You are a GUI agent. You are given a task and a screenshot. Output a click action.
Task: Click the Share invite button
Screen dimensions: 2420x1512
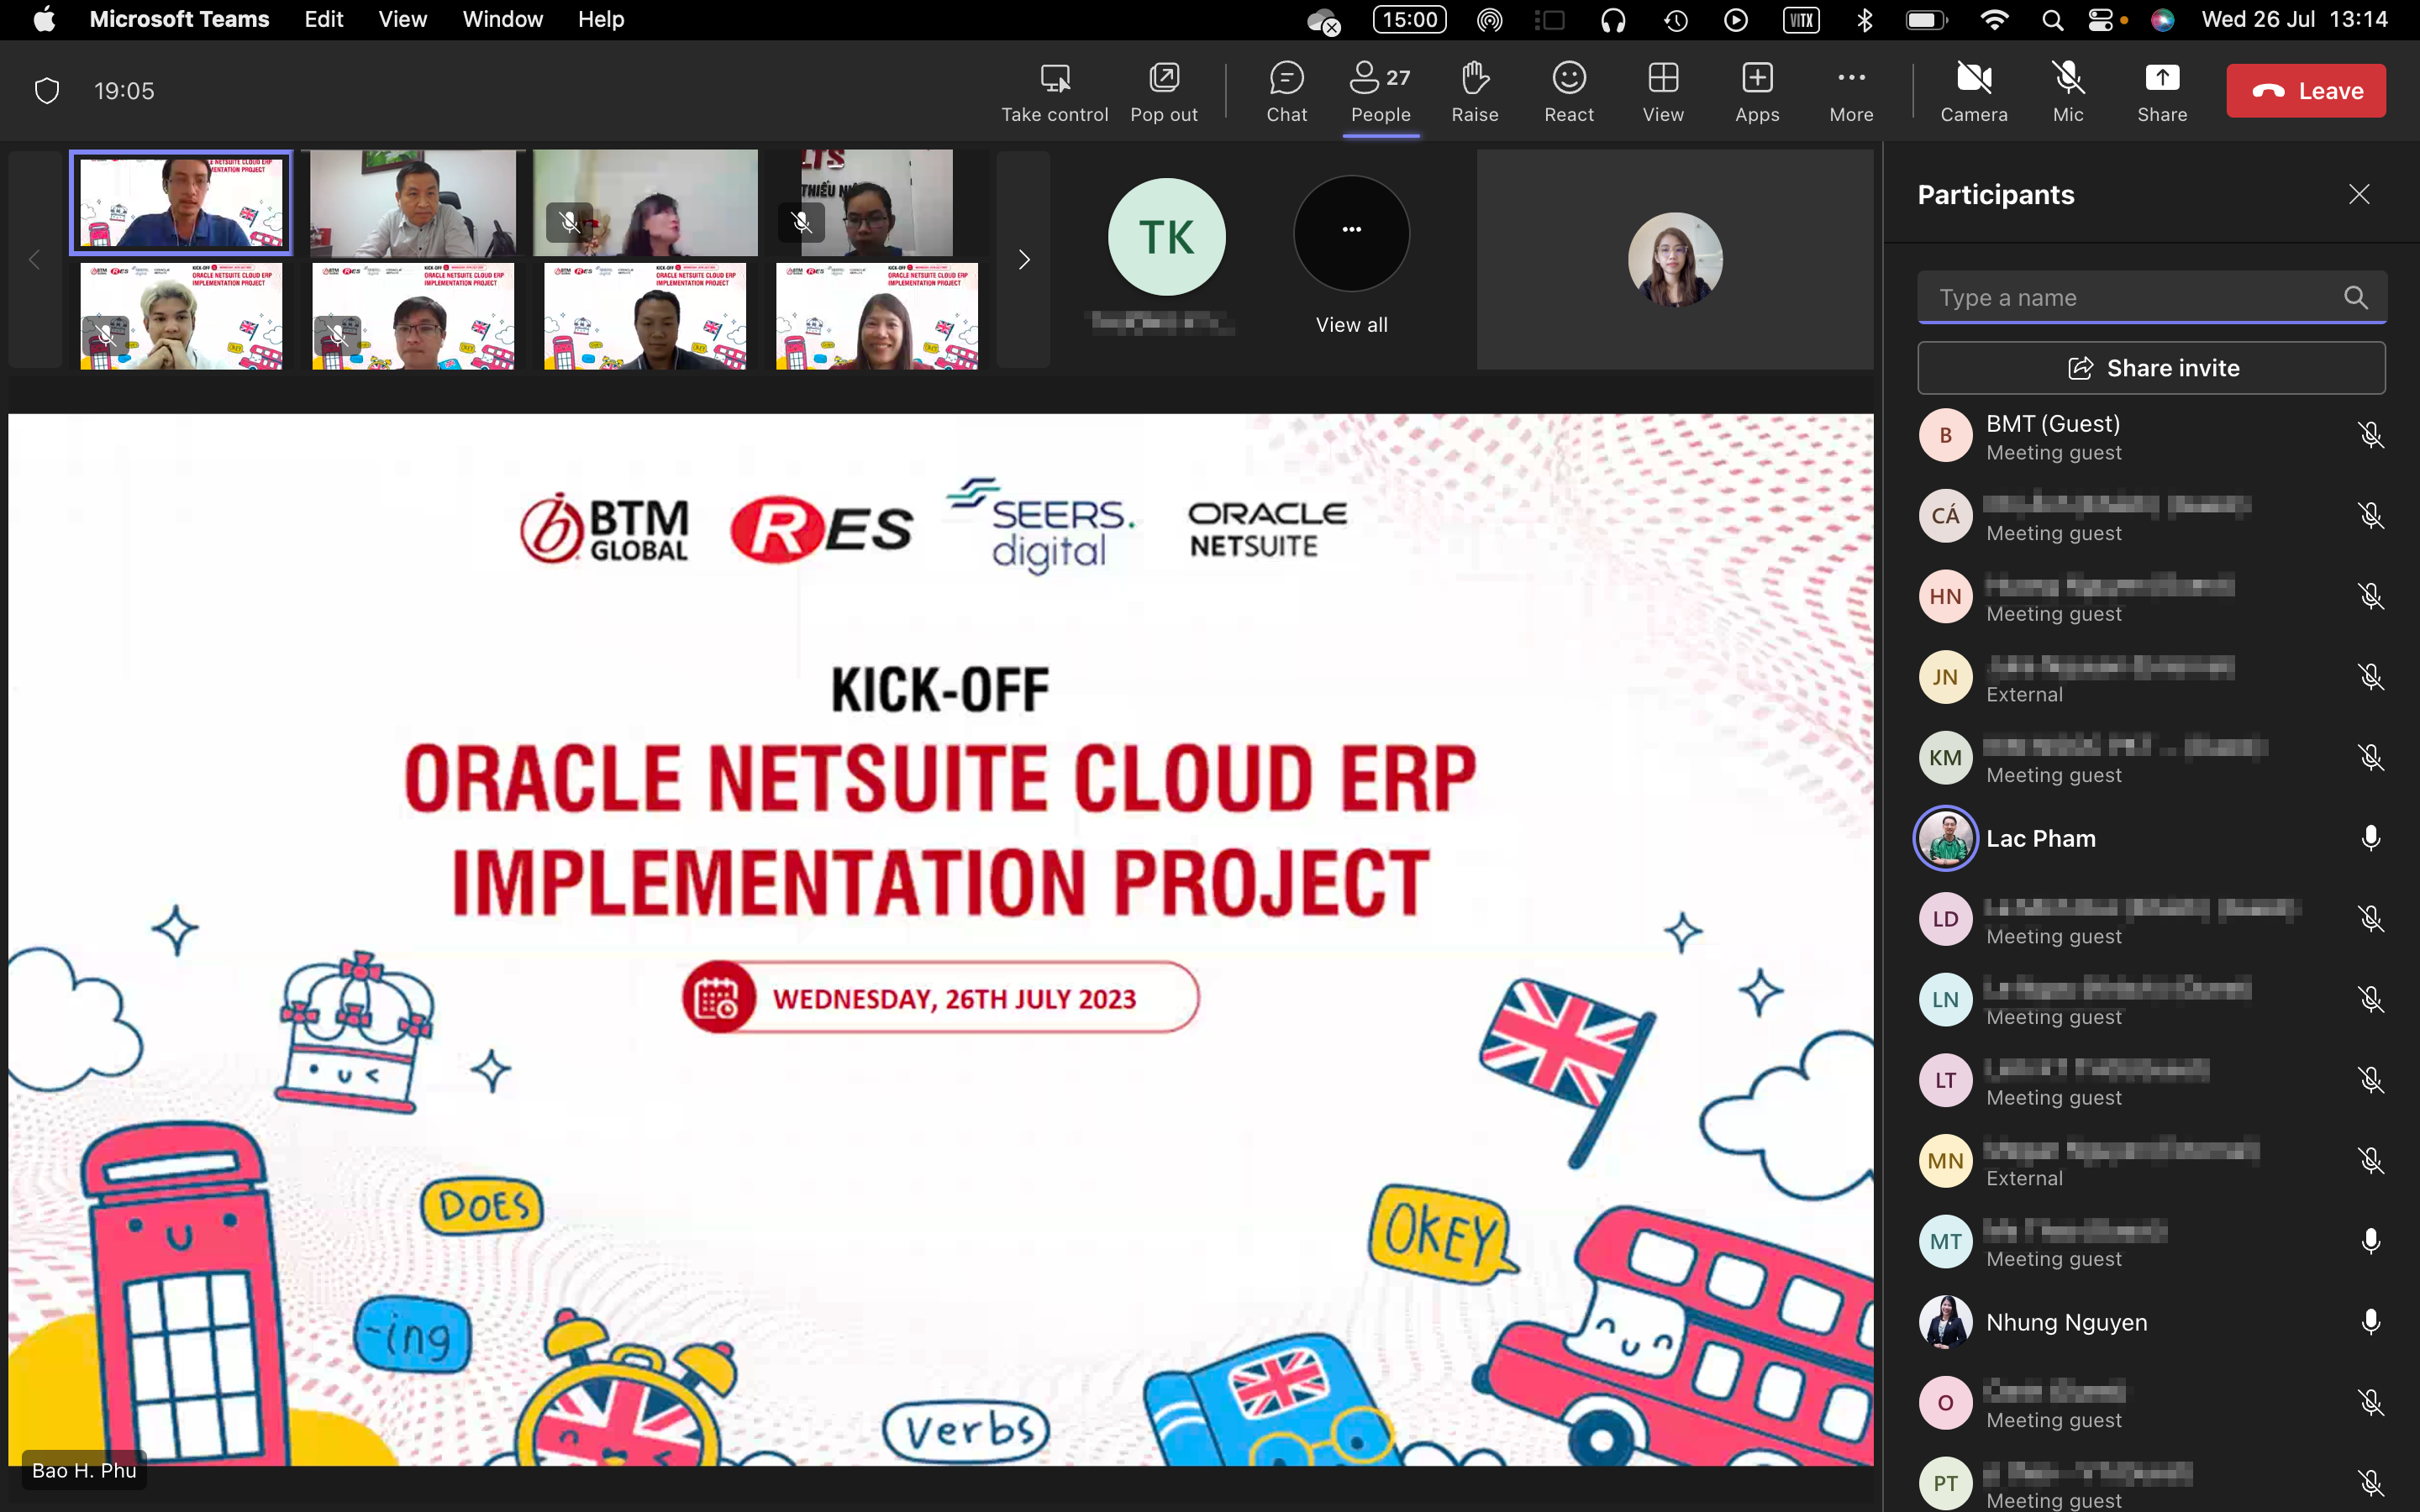click(x=2152, y=368)
